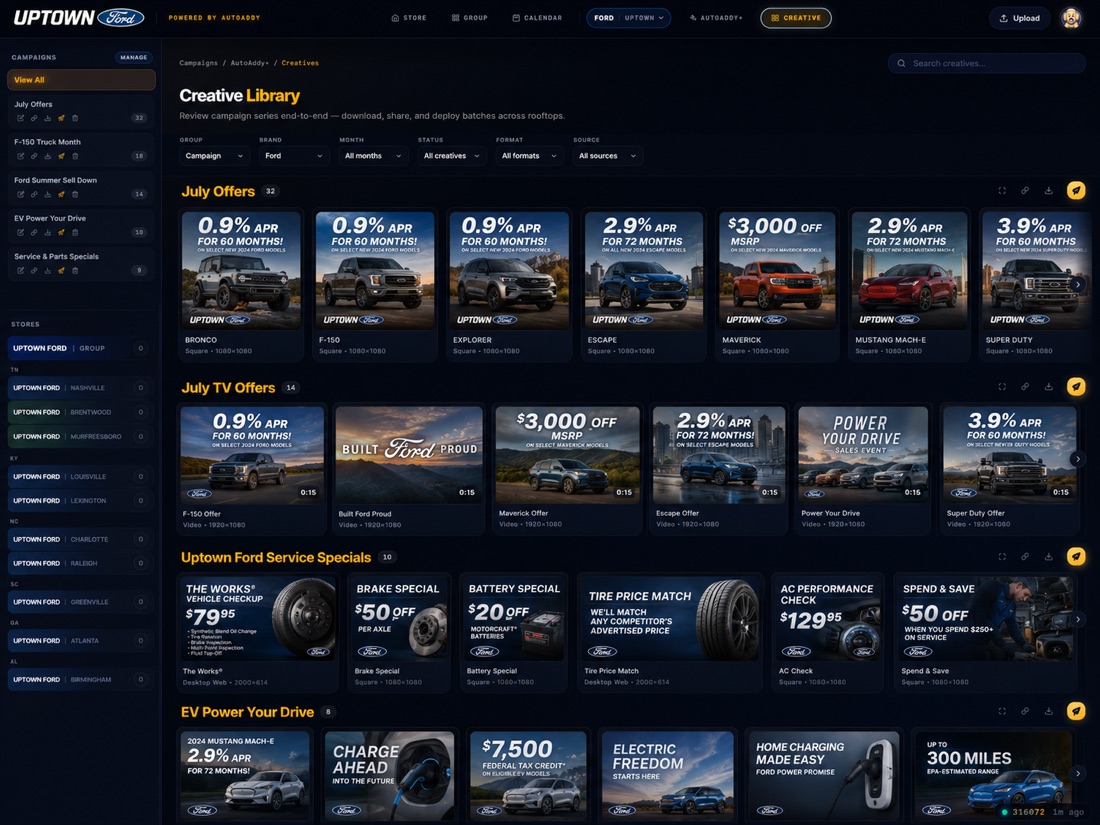Go to the Group nav item
Viewport: 1100px width, 825px height.
click(469, 18)
